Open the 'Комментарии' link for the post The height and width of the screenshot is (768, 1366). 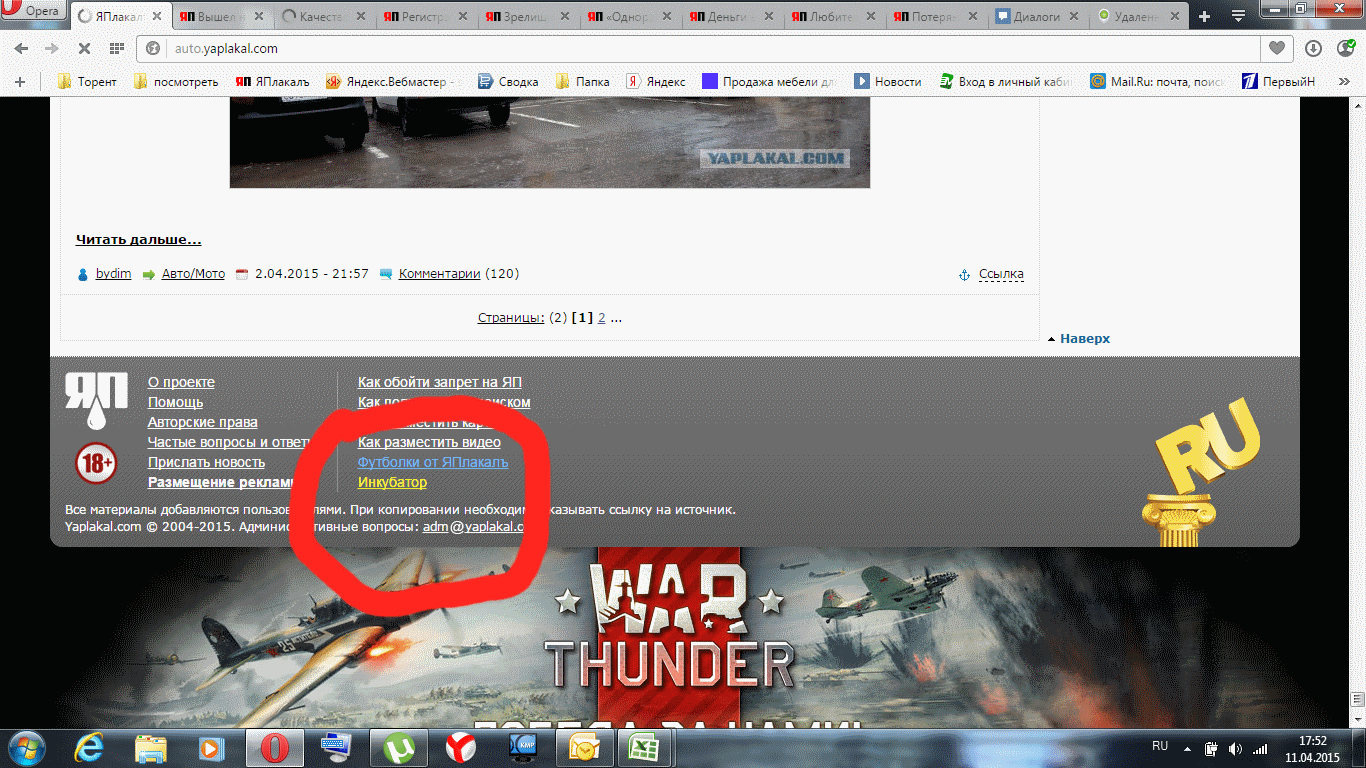pos(439,274)
